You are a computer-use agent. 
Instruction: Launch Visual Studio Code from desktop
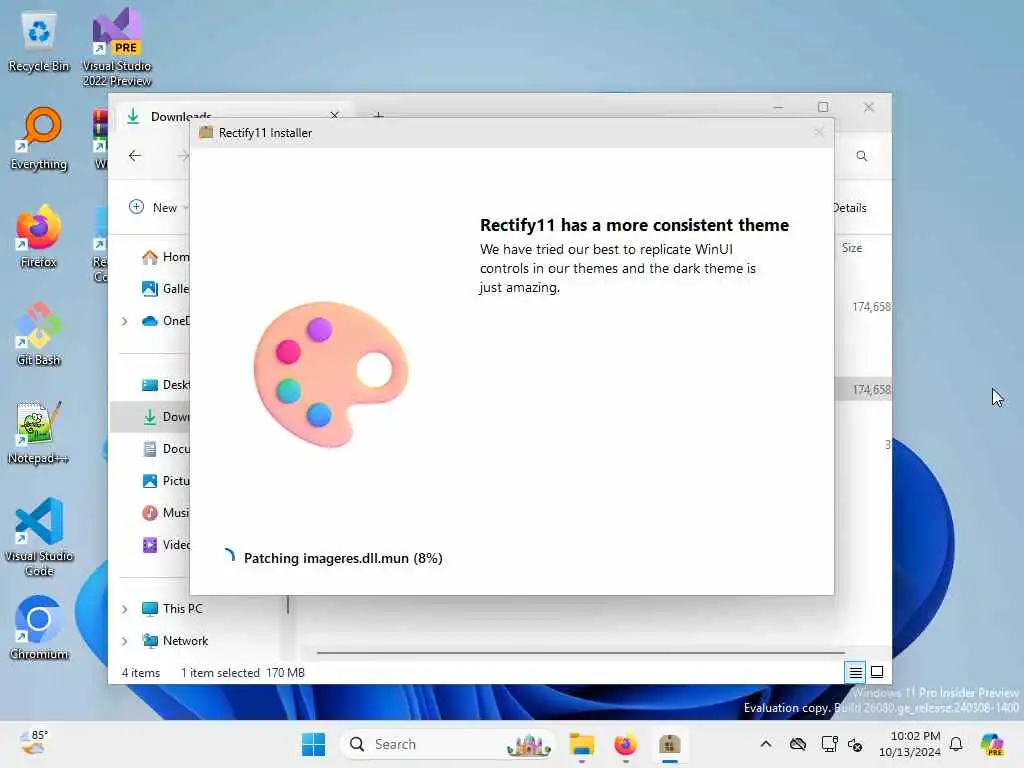(39, 537)
